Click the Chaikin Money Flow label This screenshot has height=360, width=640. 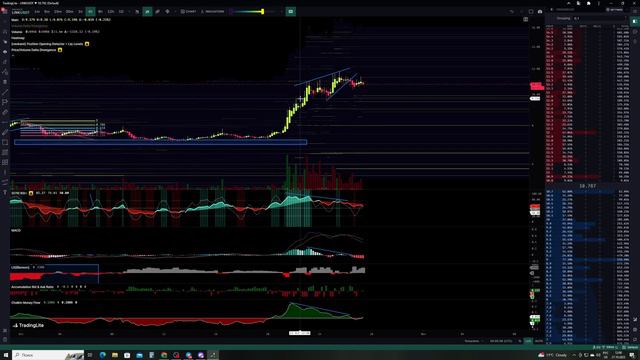coord(26,303)
